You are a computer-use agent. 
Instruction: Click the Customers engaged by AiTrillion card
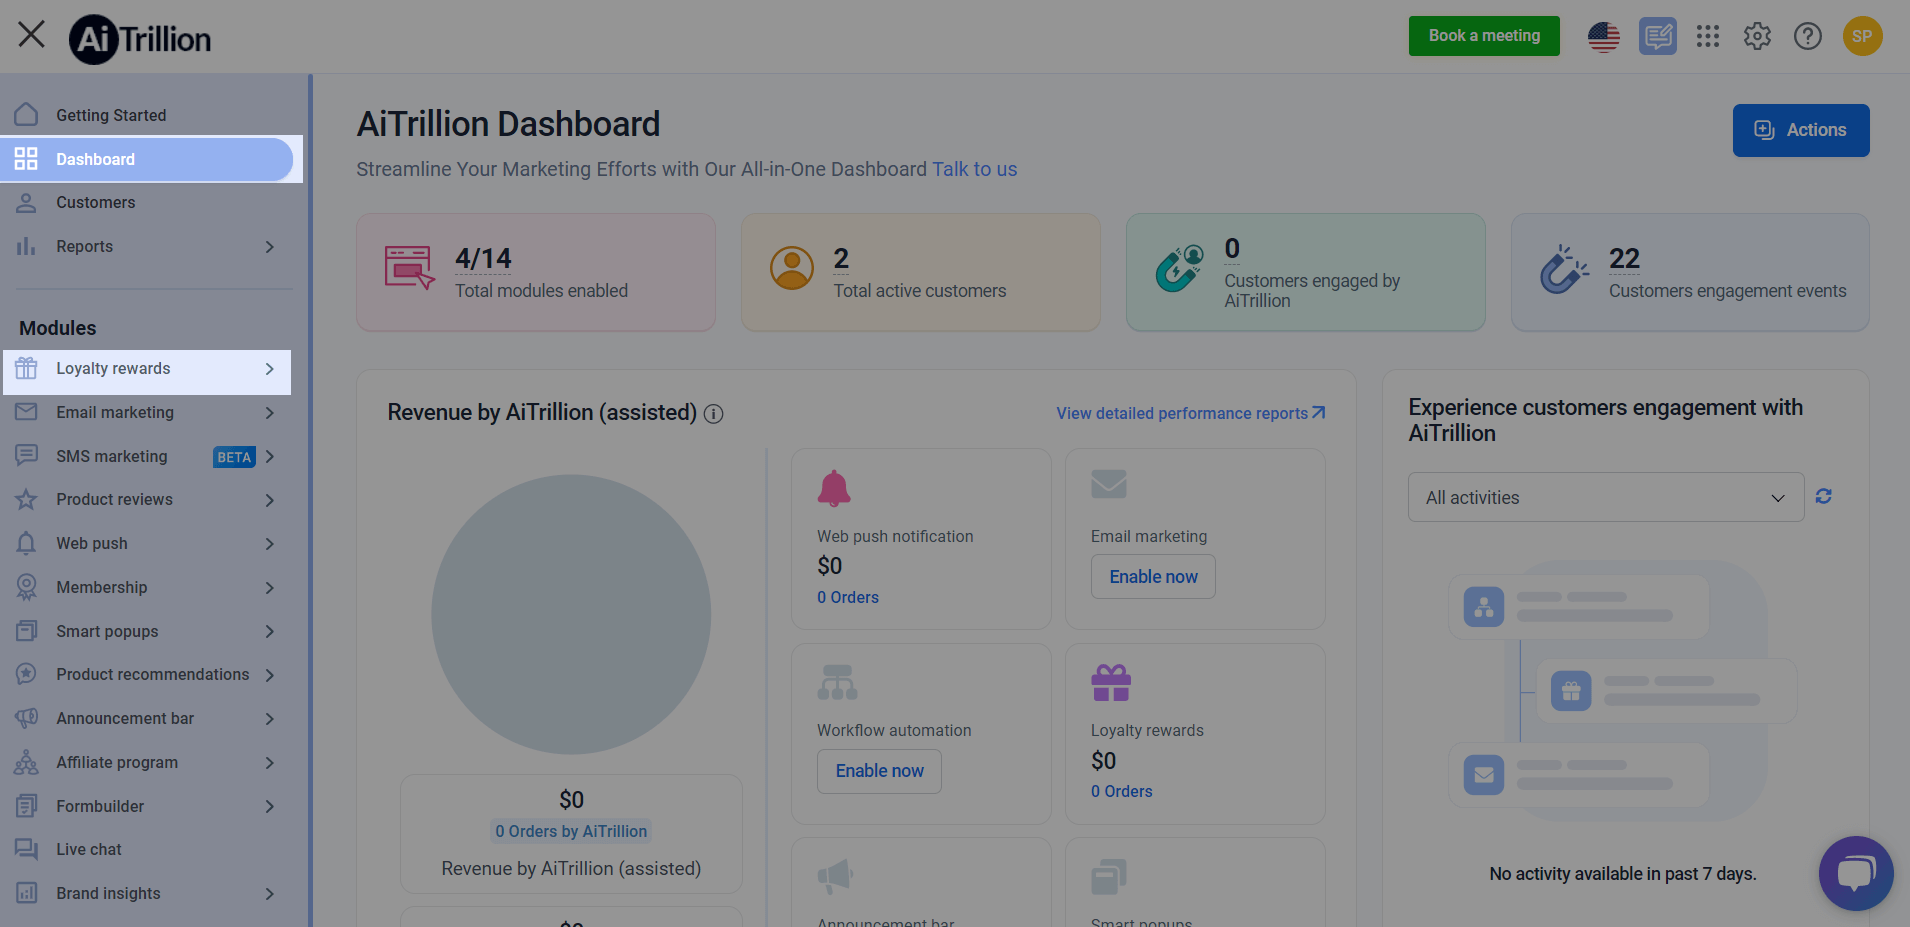coord(1306,272)
